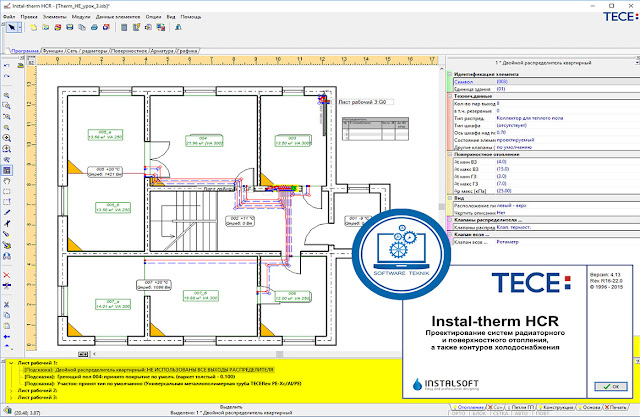Switch to the Арматура tab
640x417 pixels.
coord(162,51)
